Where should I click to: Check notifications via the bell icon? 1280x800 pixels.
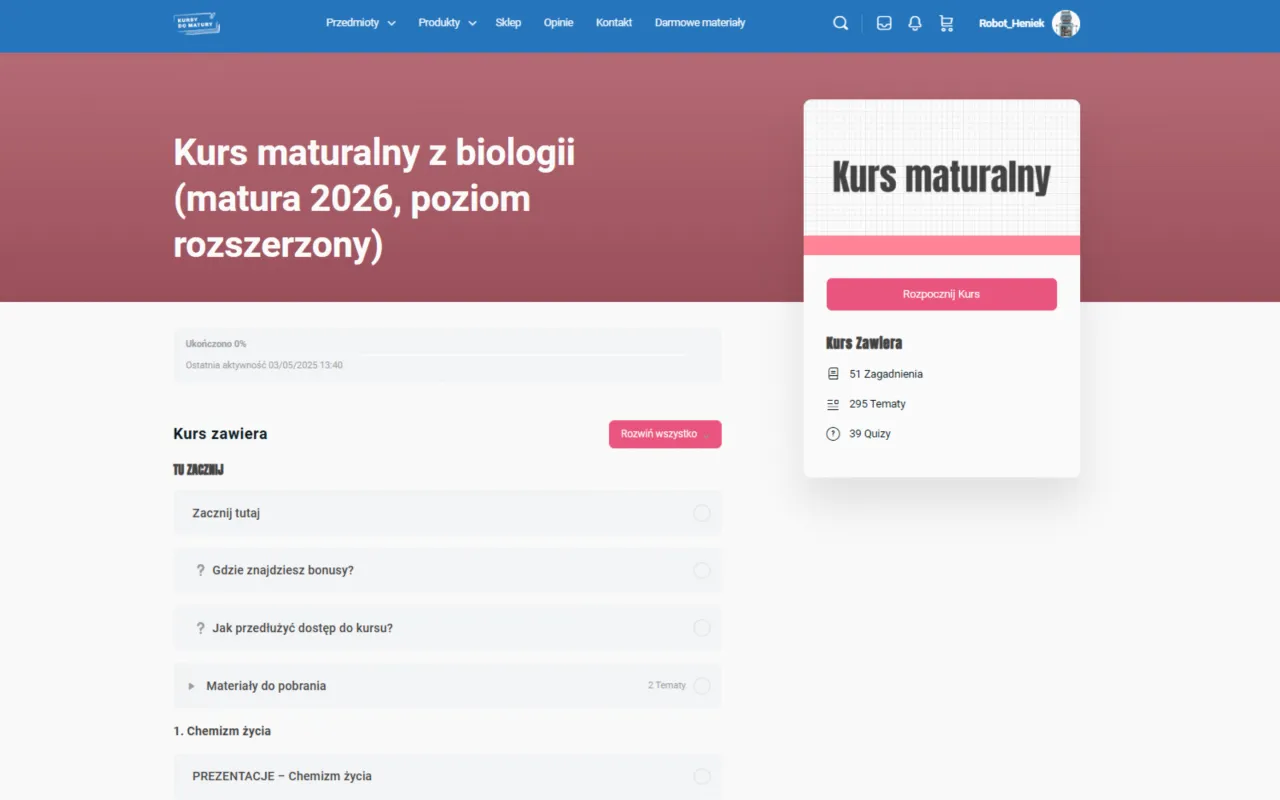click(914, 22)
